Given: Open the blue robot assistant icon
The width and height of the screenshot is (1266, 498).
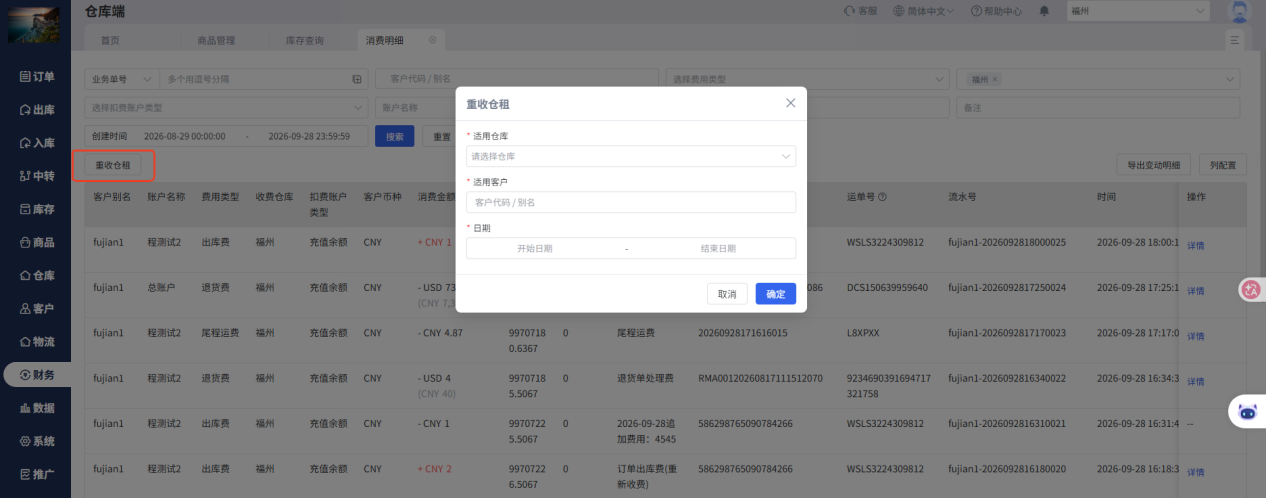Looking at the screenshot, I should click(1247, 411).
